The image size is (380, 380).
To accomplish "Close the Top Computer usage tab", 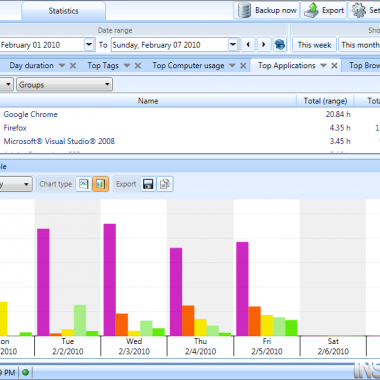I will pos(243,66).
